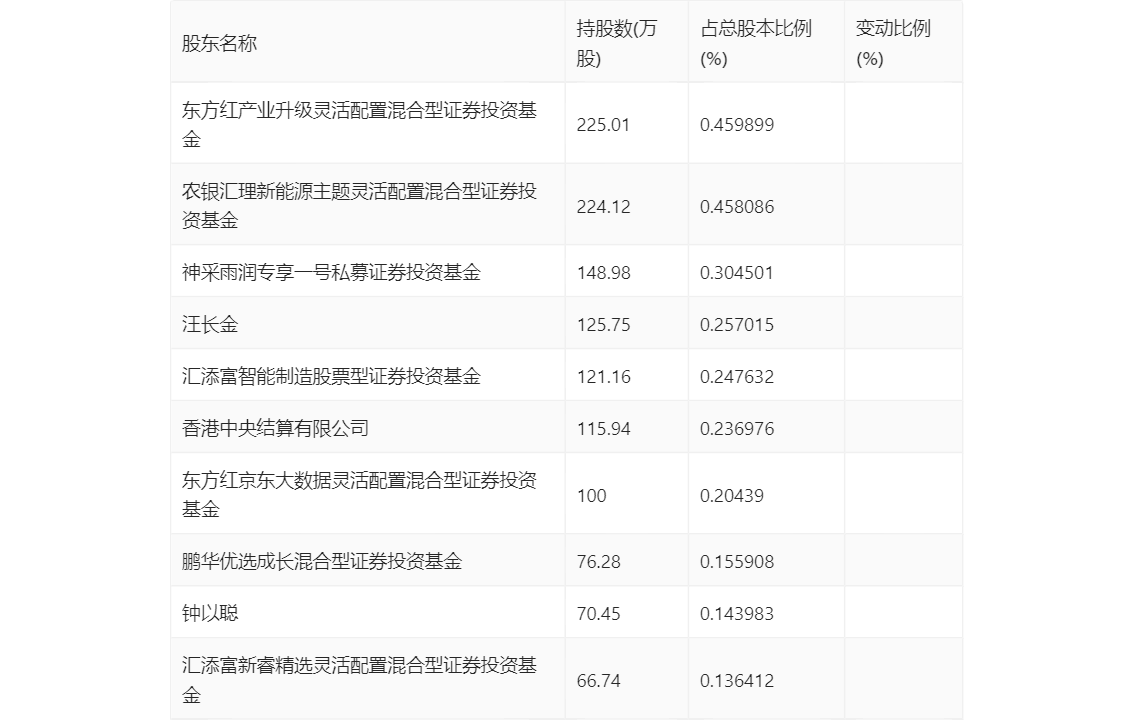
Task: Click the 0.257015 percentage cell
Action: (737, 325)
